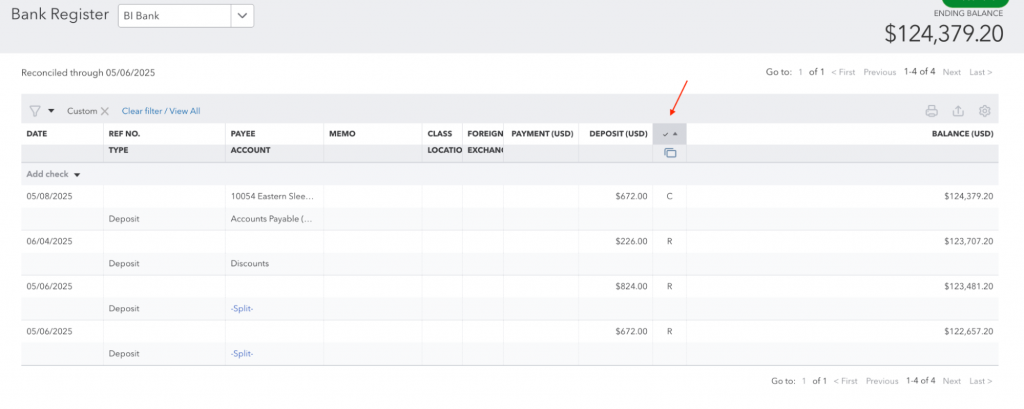The image size is (1024, 409).
Task: Go to Next page at top pagination
Action: (951, 72)
